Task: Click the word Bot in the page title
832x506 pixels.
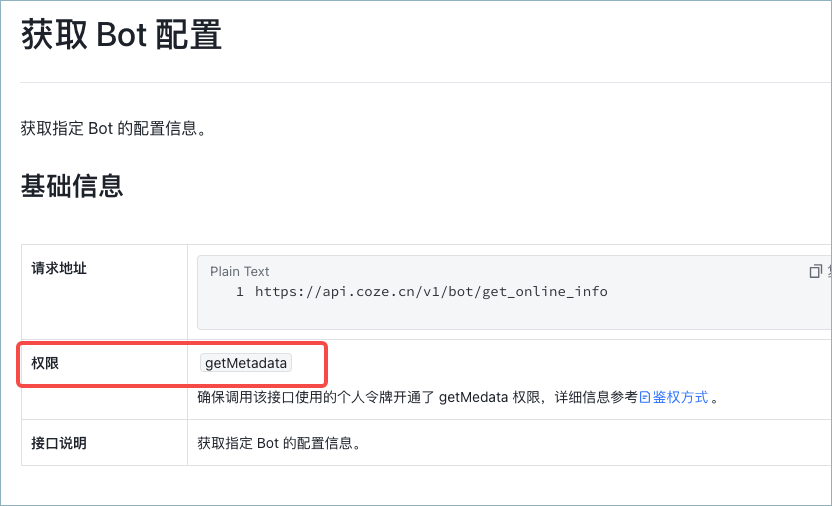Action: 122,35
